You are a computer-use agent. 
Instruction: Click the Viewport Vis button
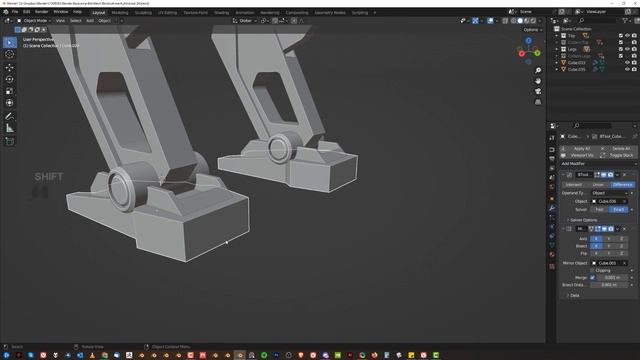(578, 156)
